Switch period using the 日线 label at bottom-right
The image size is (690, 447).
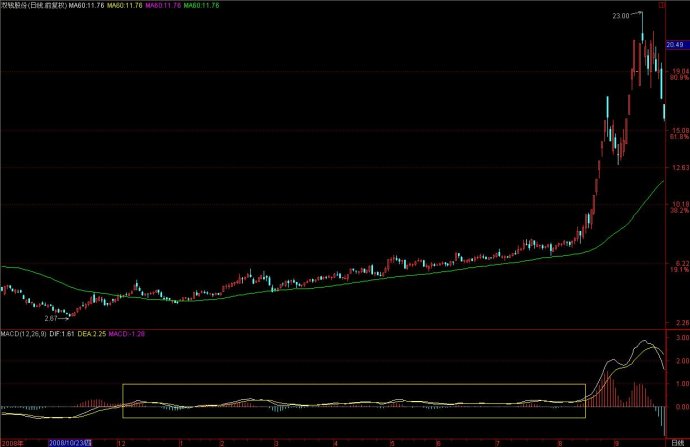point(677,441)
